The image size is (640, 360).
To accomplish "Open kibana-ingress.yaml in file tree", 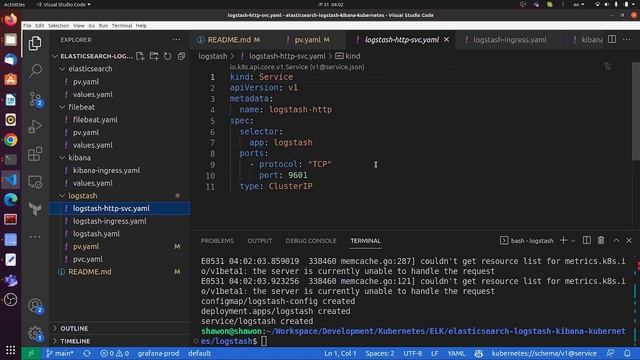I will click(x=107, y=170).
